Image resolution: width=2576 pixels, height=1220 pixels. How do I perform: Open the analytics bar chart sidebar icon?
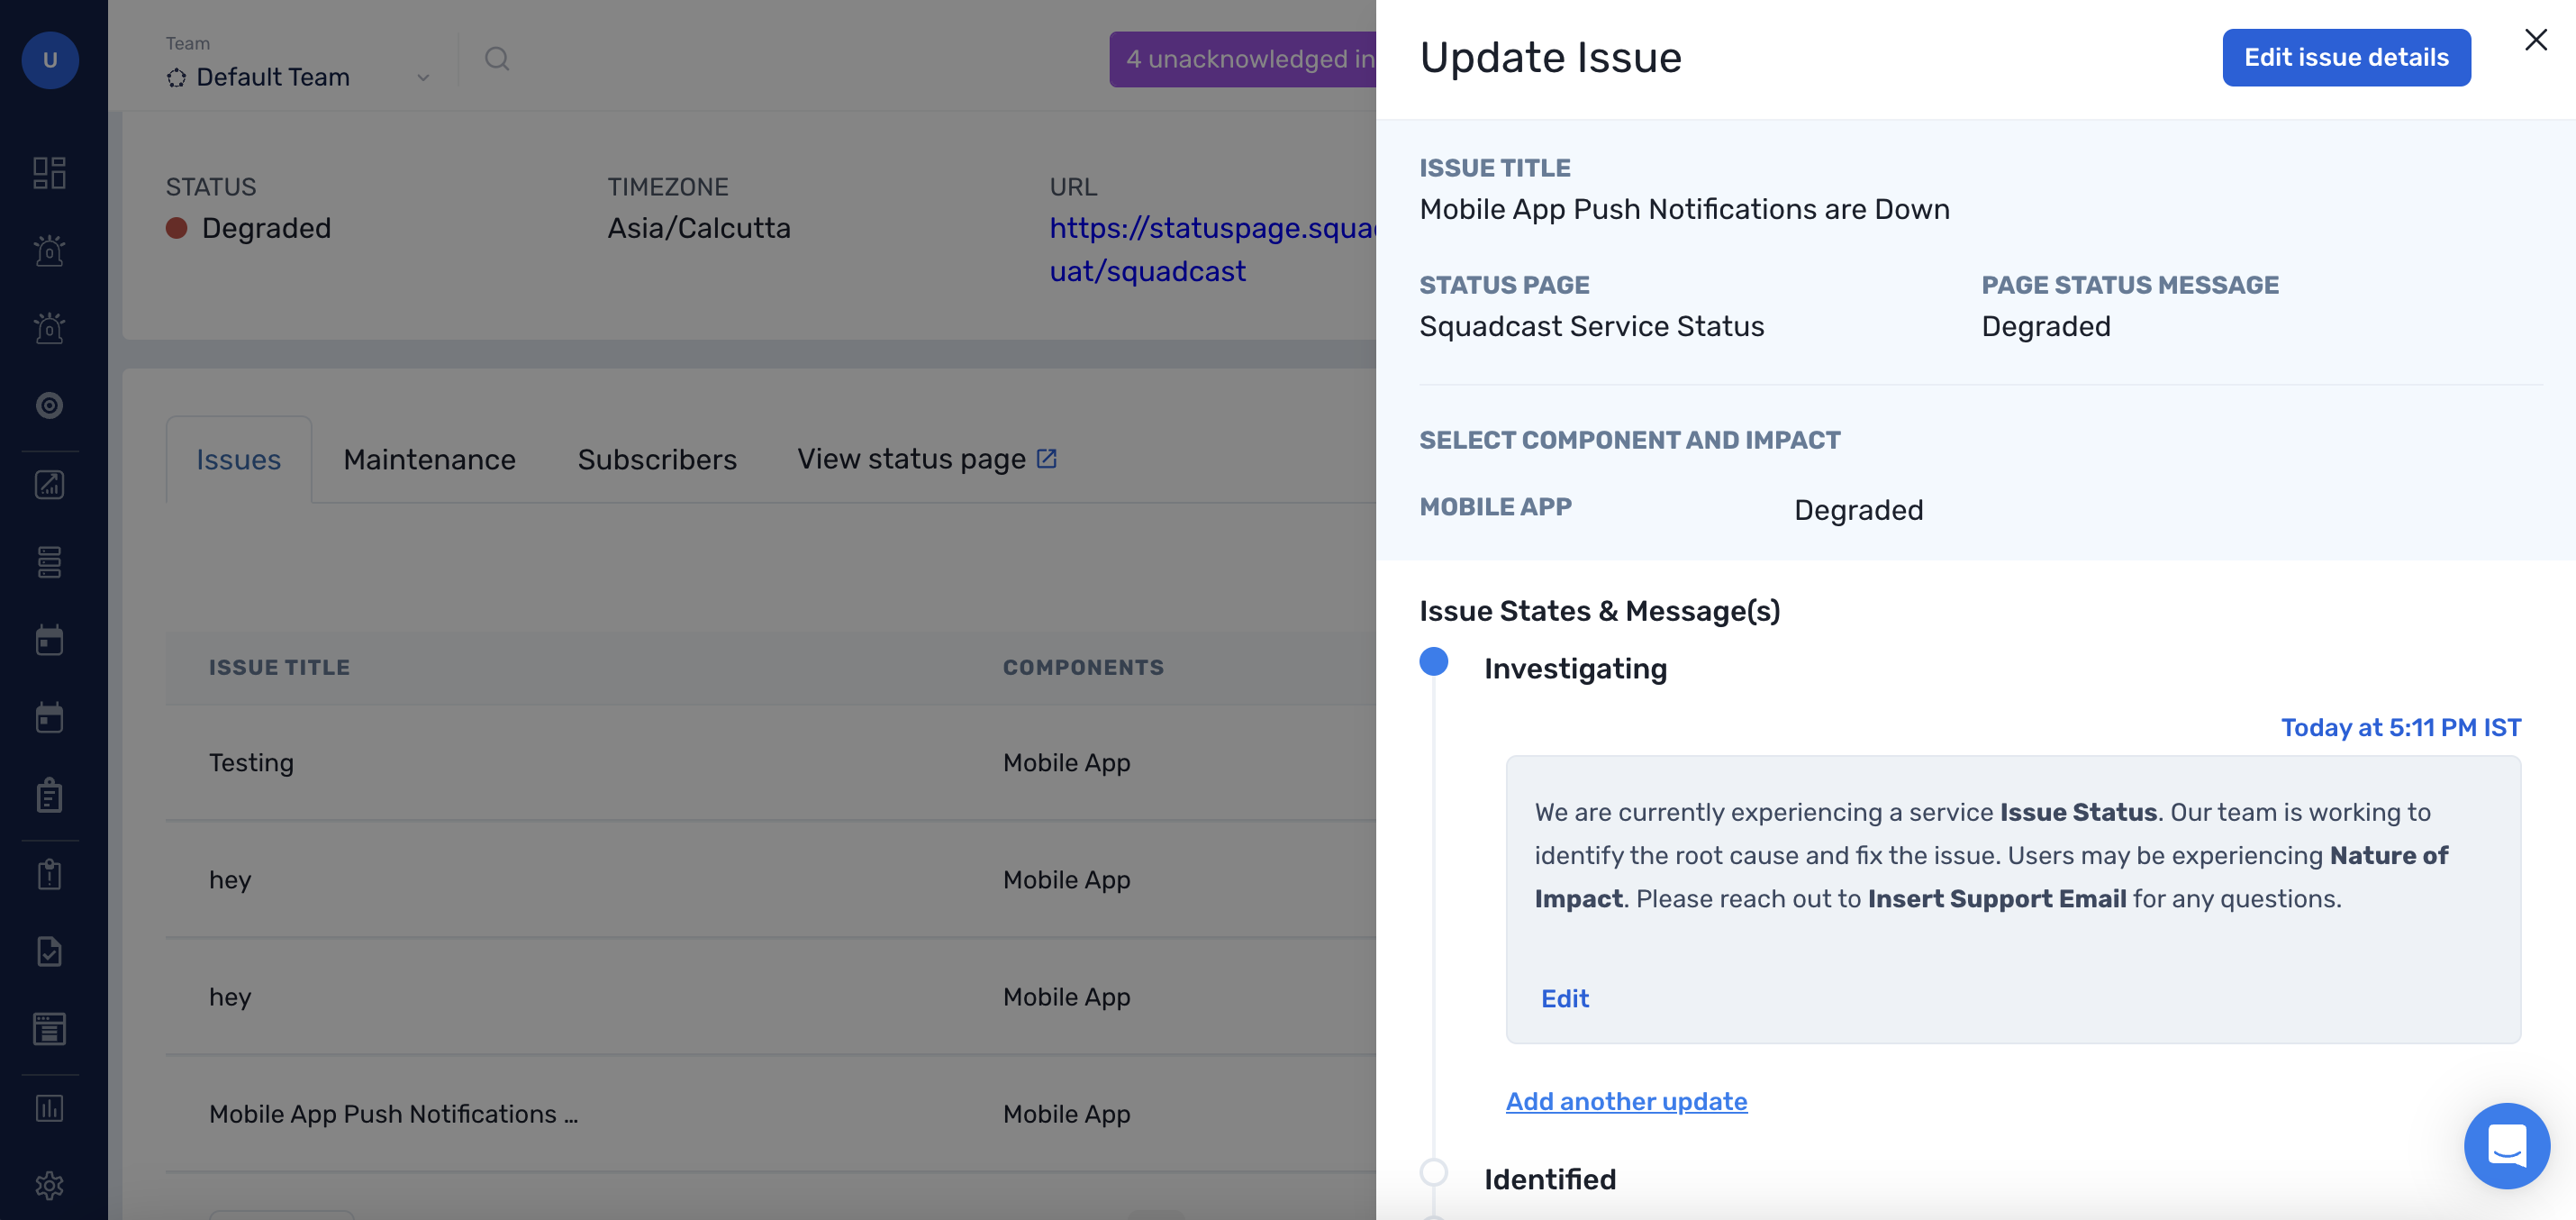(x=49, y=1108)
